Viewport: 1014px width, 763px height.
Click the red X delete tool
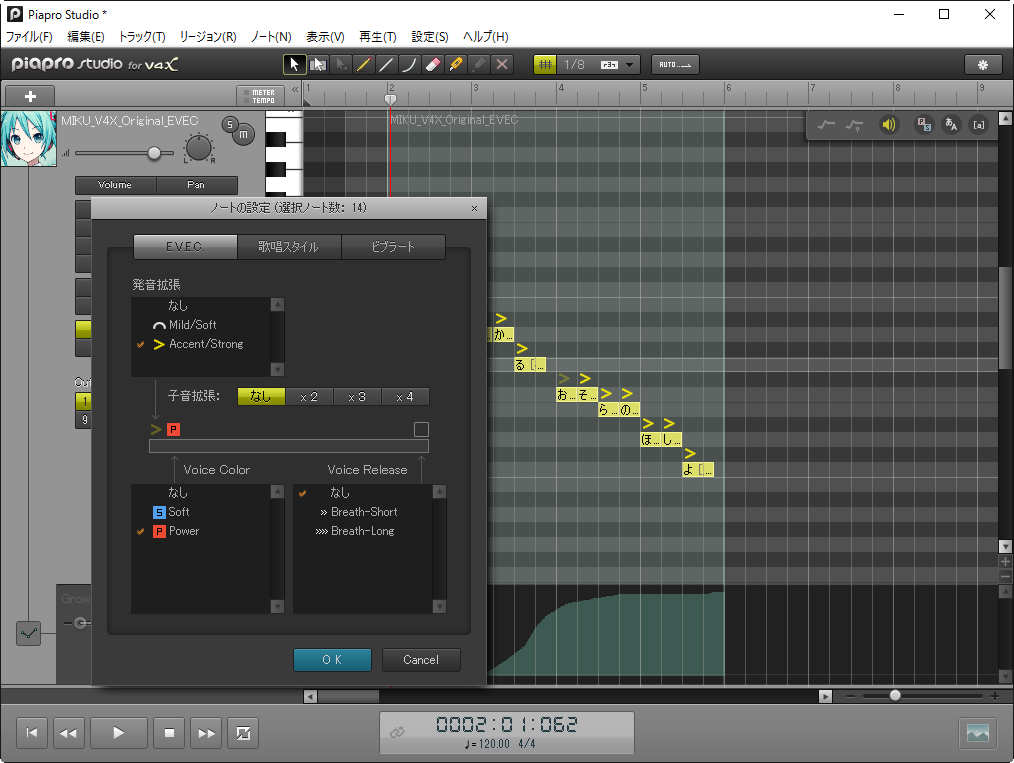(x=502, y=64)
